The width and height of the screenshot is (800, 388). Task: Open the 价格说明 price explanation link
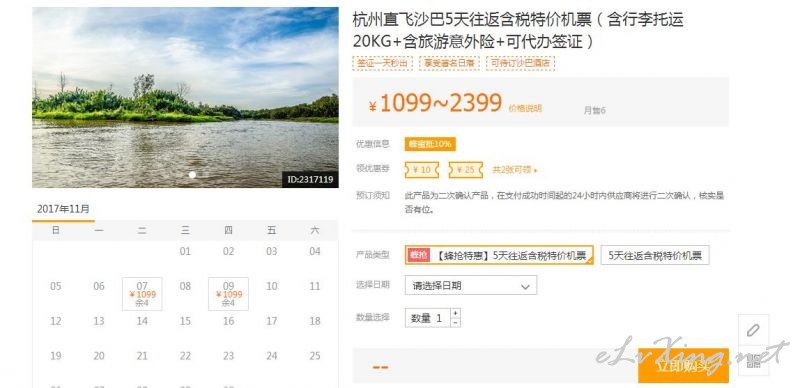[525, 108]
